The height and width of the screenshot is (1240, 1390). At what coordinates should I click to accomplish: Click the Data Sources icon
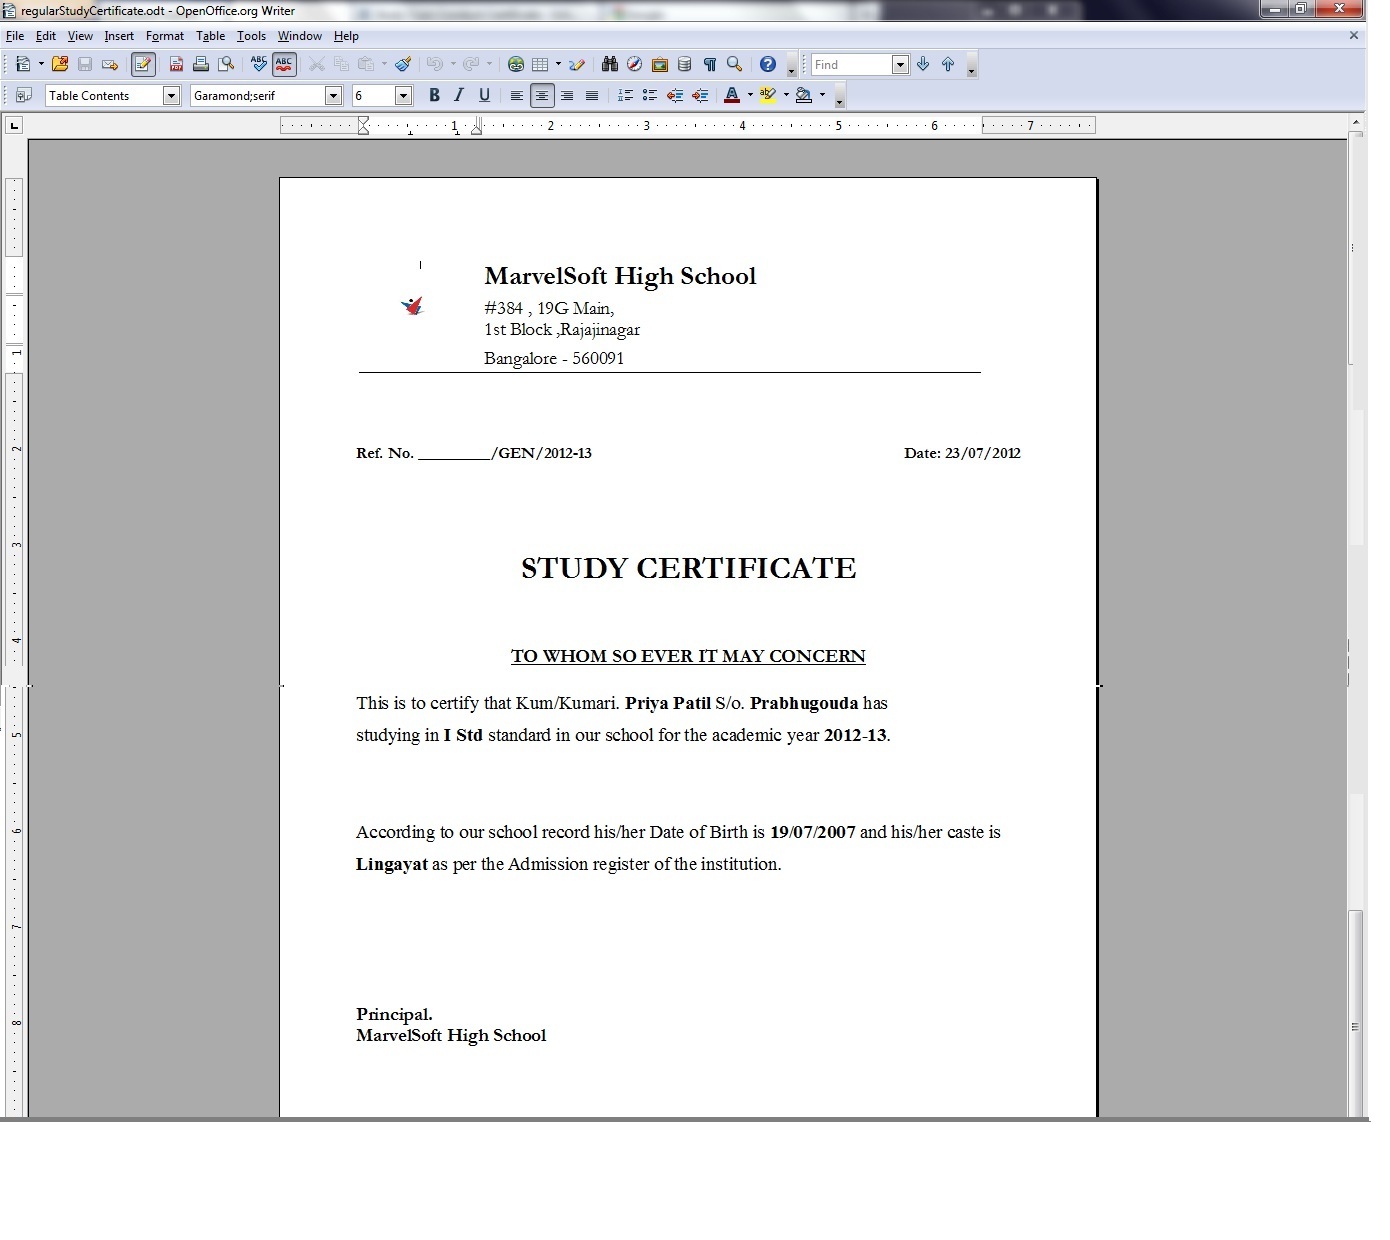684,65
